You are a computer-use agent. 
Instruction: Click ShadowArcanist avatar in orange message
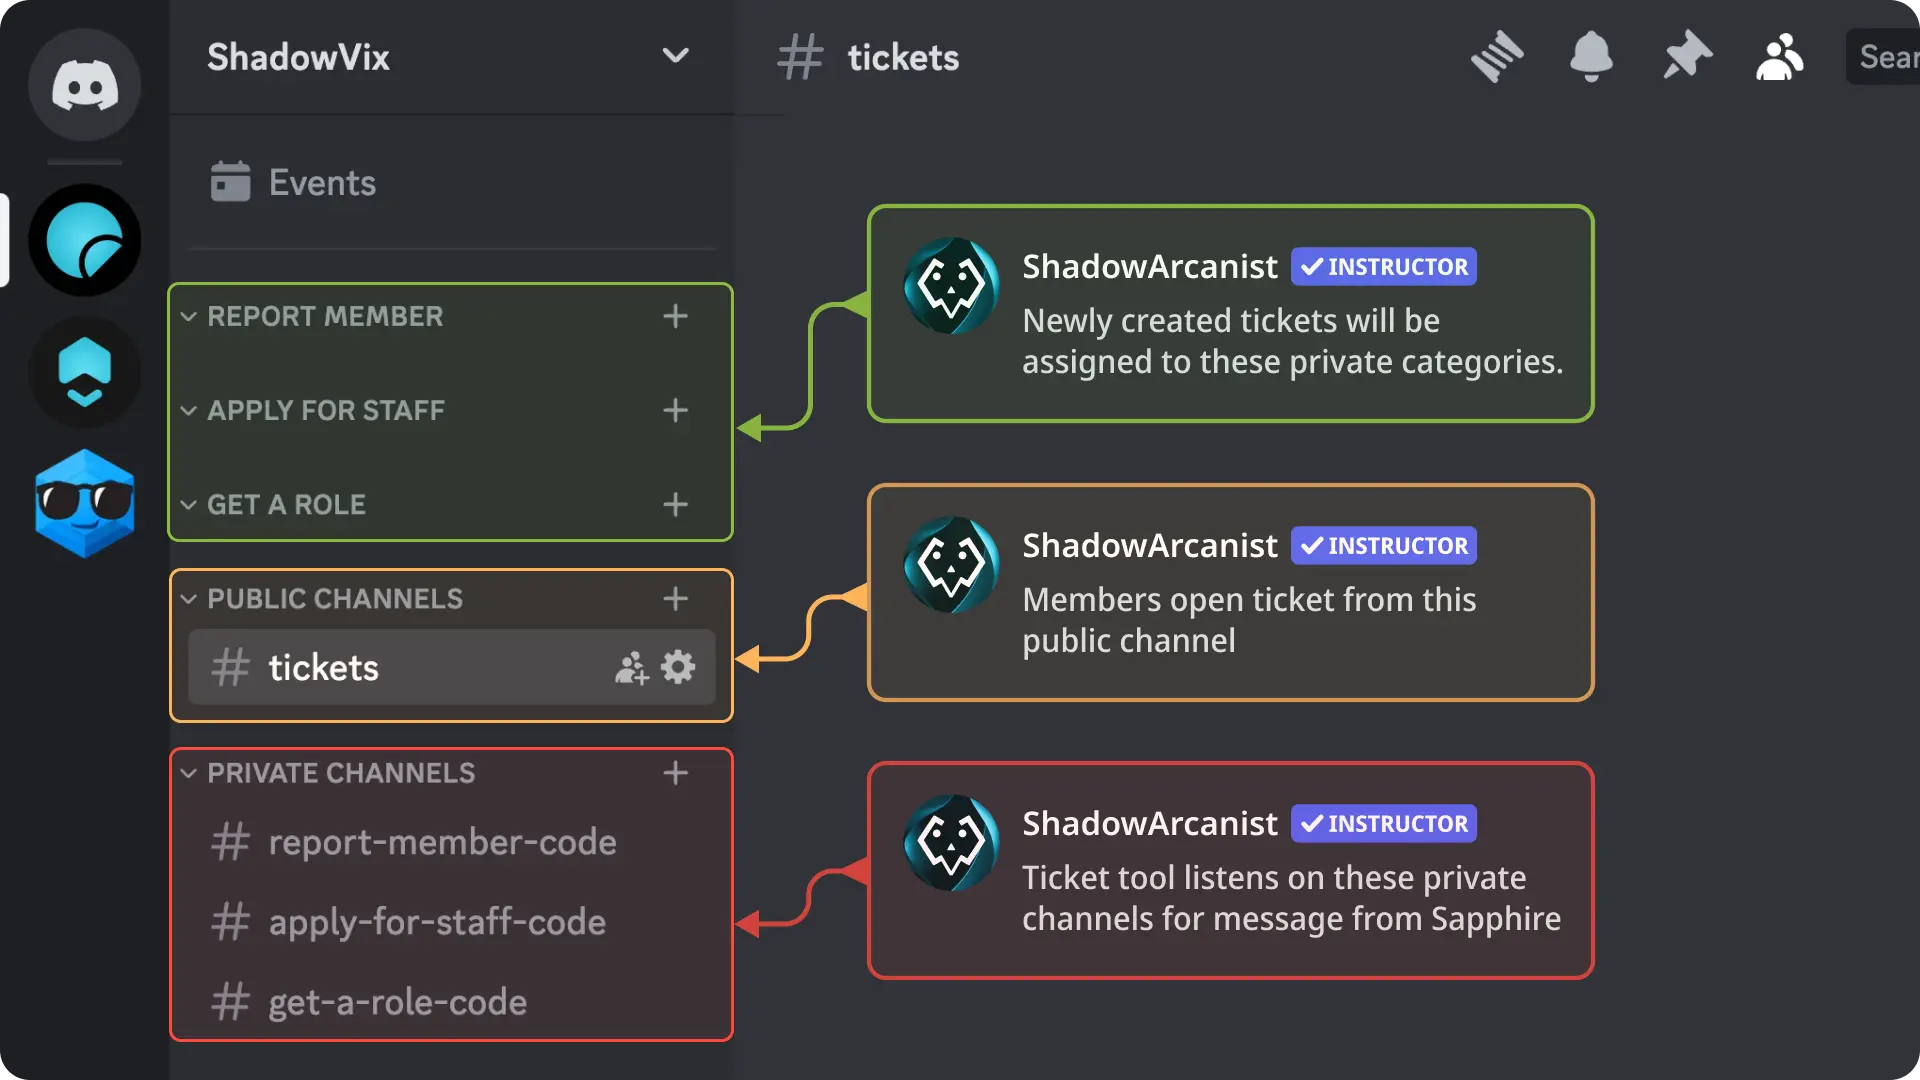click(951, 564)
